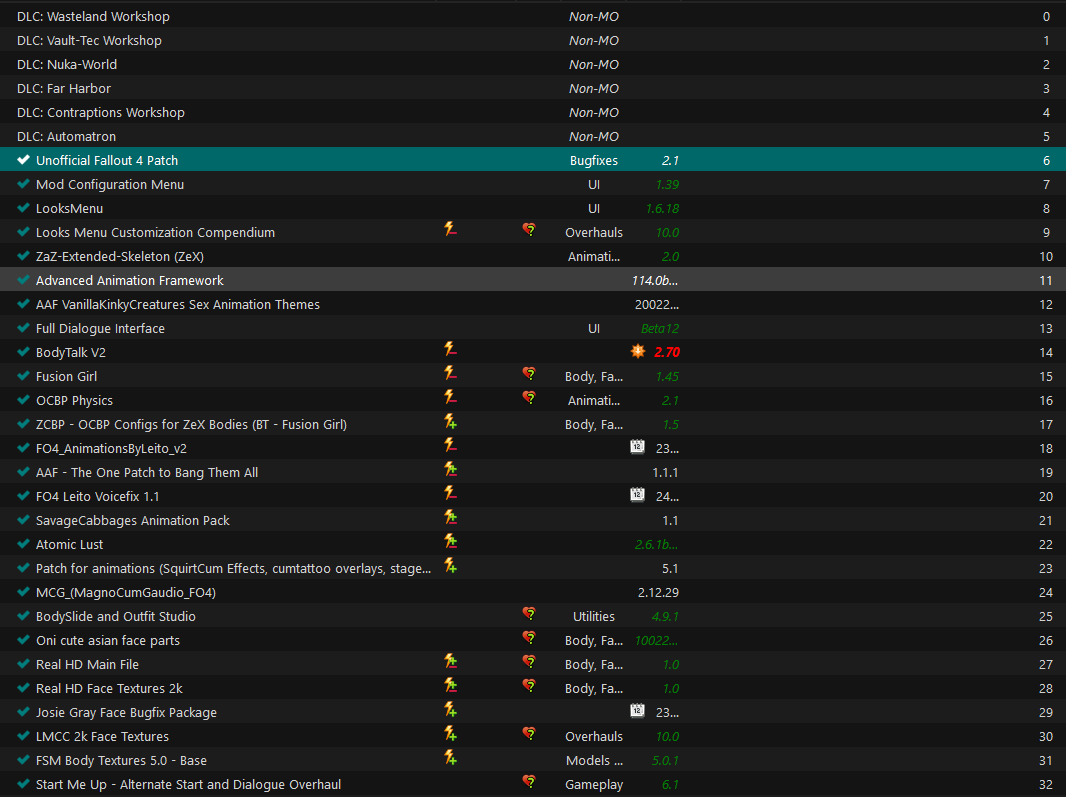This screenshot has height=797, width=1066.
Task: Click endorsement heart icon on Fusion Girl row
Action: click(529, 374)
